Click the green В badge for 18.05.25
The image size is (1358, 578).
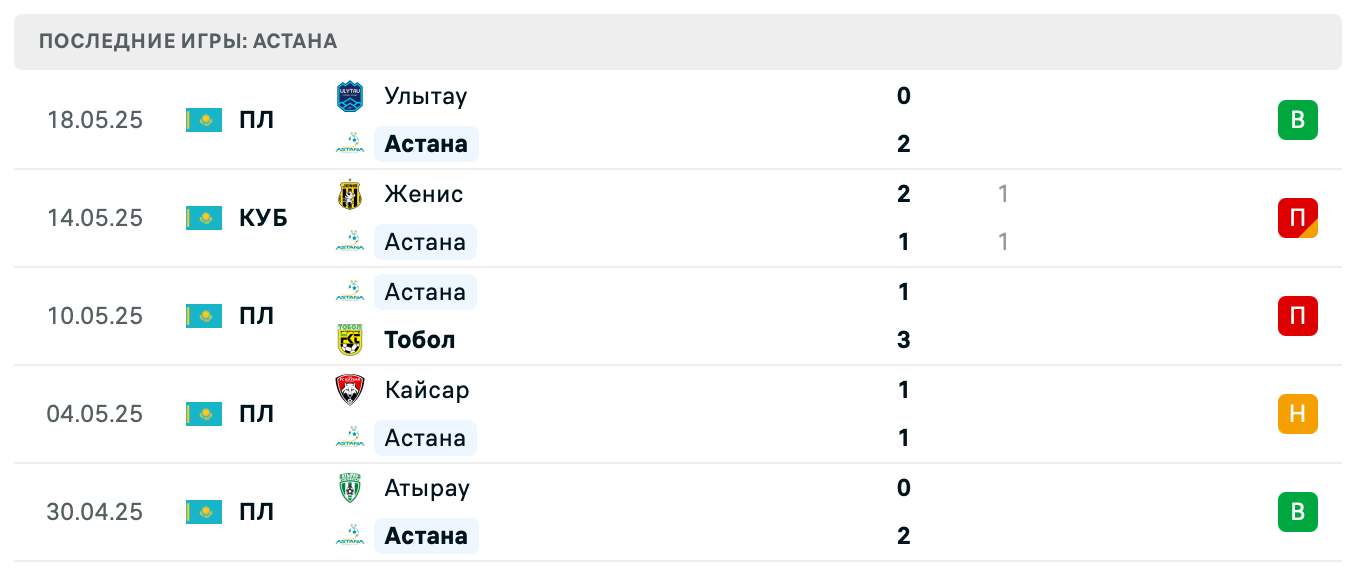click(x=1297, y=120)
